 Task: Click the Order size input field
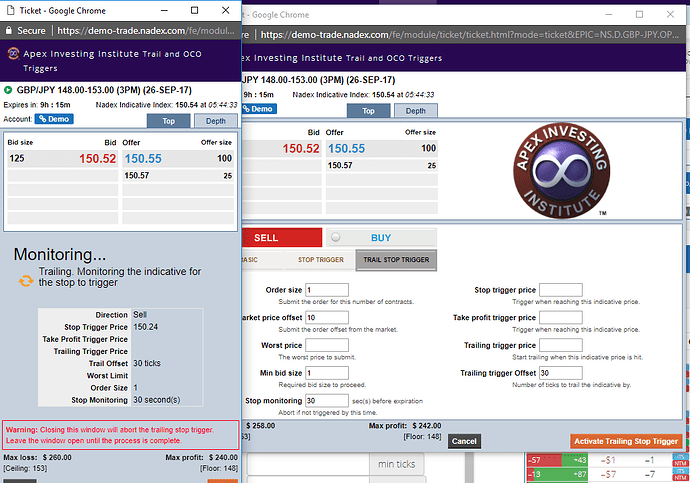pos(327,290)
